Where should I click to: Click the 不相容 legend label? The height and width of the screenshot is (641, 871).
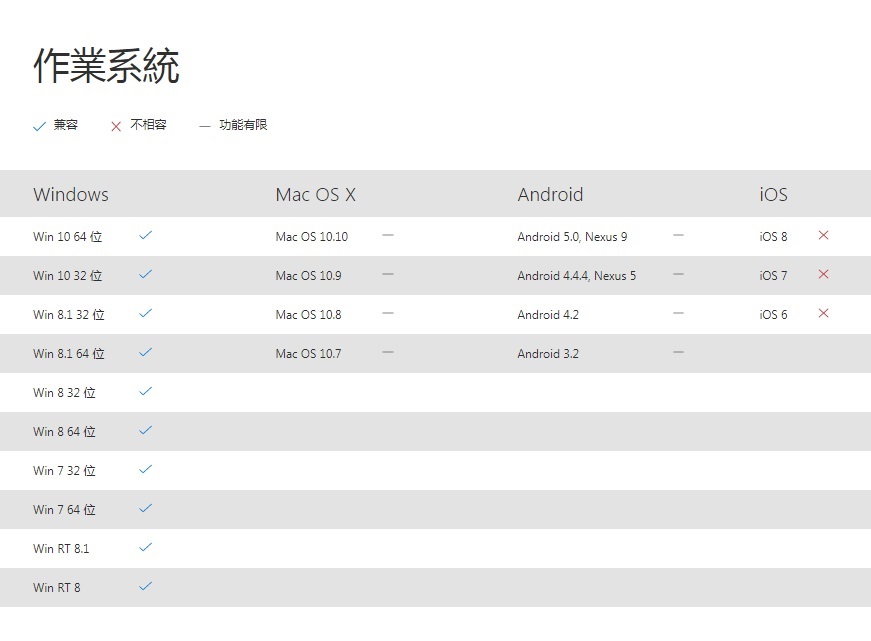(148, 124)
